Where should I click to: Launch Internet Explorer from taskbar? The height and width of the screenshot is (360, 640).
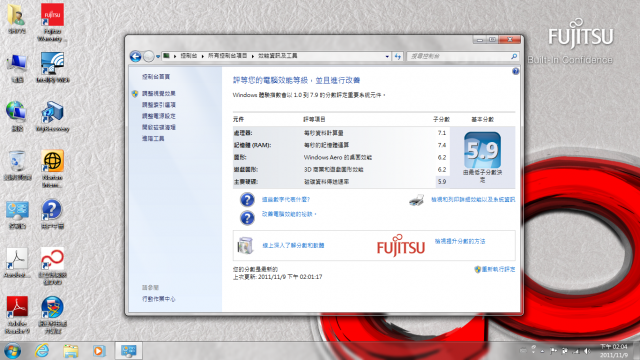[x=42, y=351]
